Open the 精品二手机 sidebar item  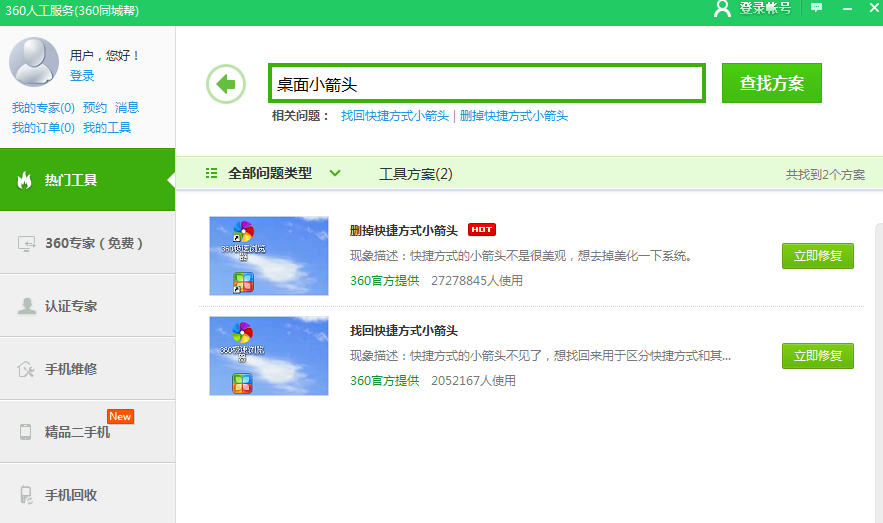87,432
